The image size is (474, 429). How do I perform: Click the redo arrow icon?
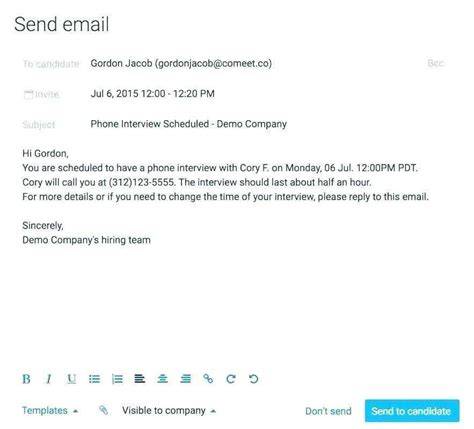point(231,379)
